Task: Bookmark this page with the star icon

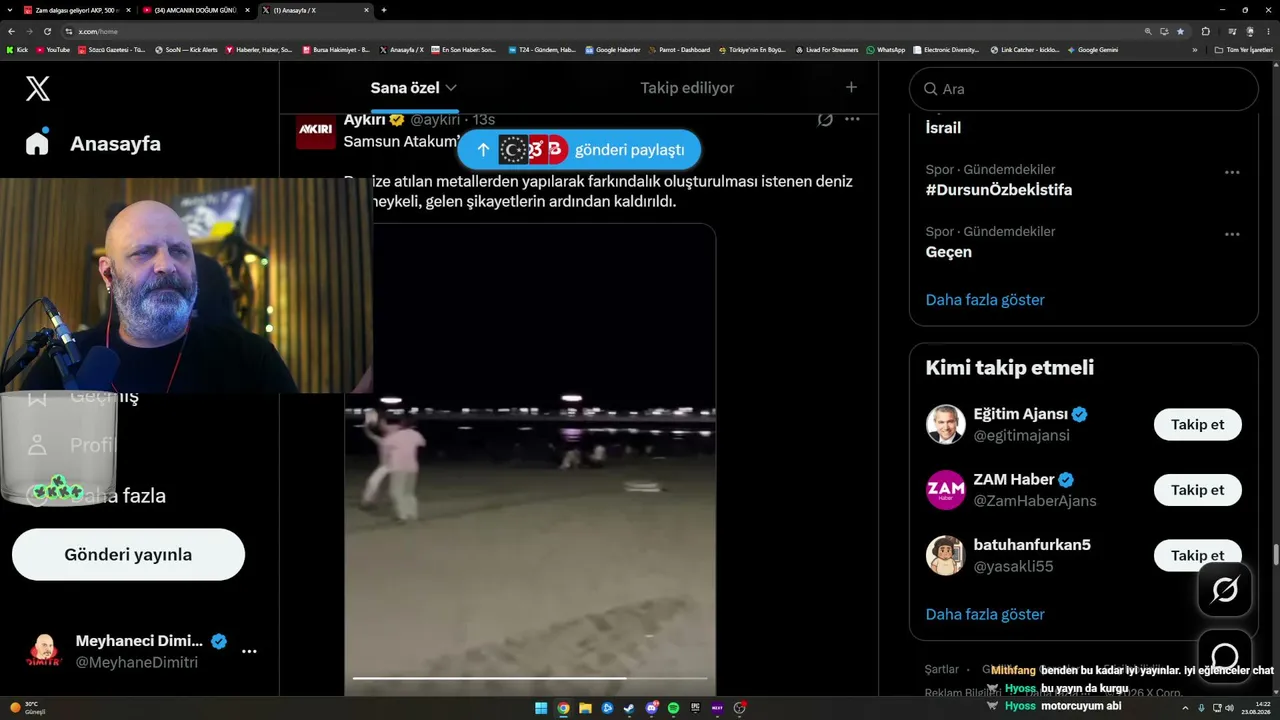Action: coord(1180,31)
